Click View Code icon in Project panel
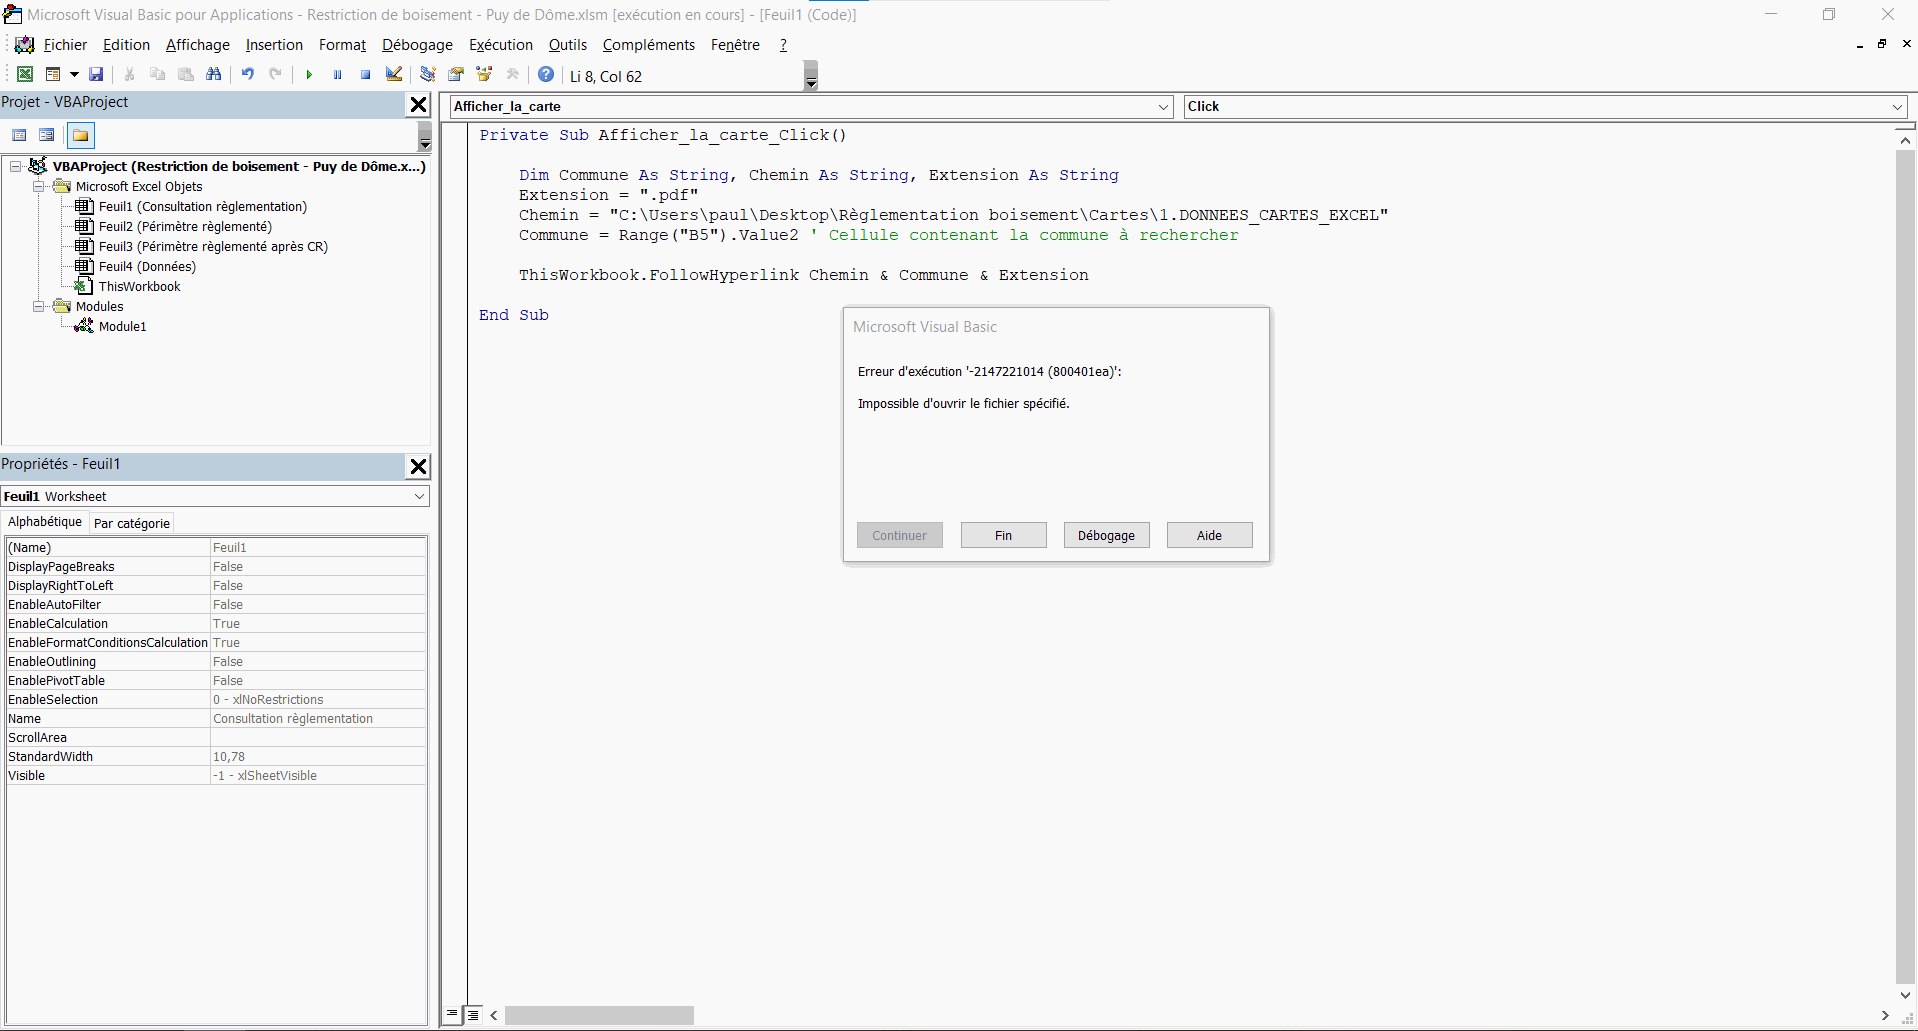The width and height of the screenshot is (1918, 1031). click(19, 135)
